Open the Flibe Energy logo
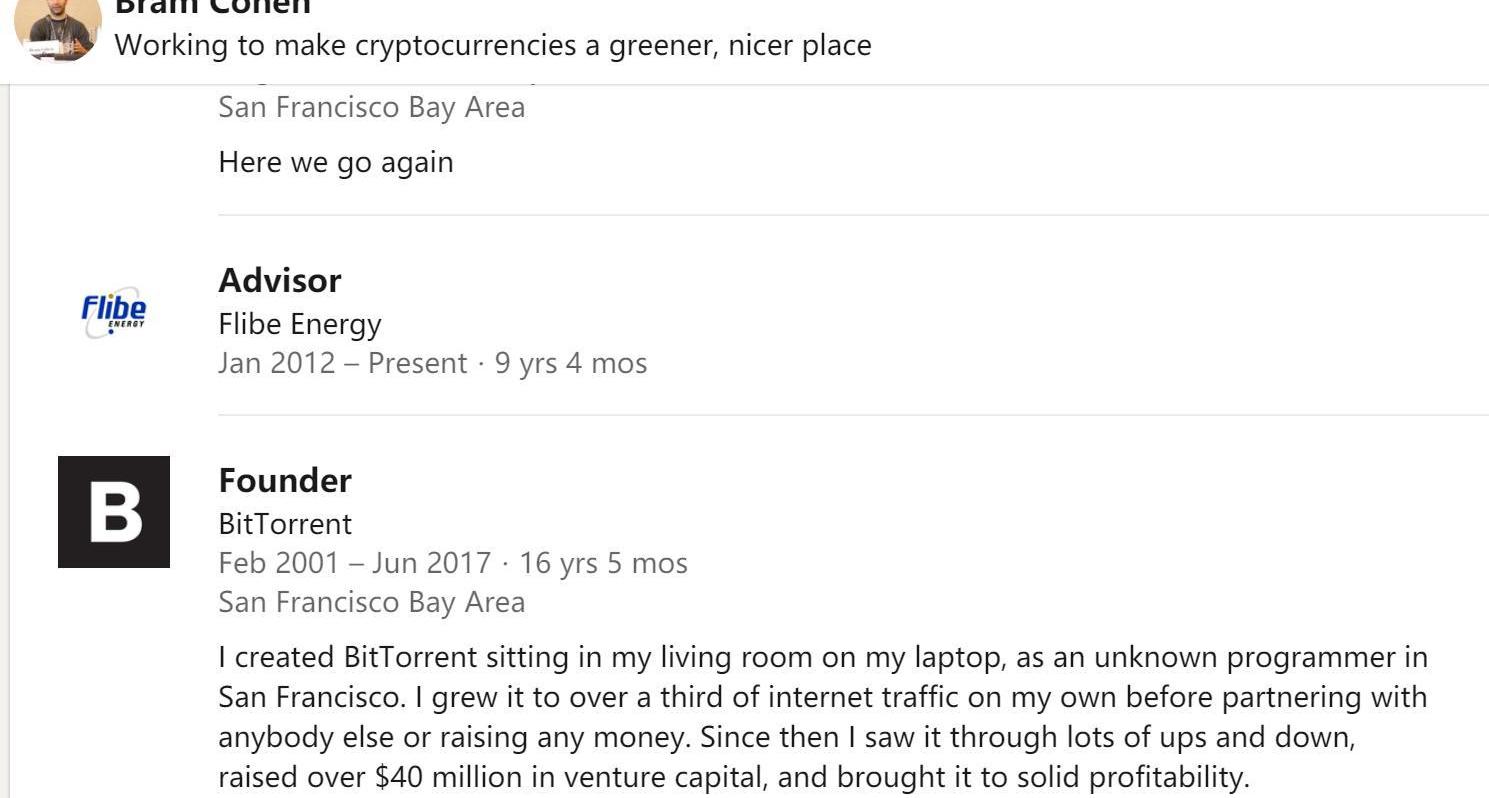1489x798 pixels. point(113,314)
